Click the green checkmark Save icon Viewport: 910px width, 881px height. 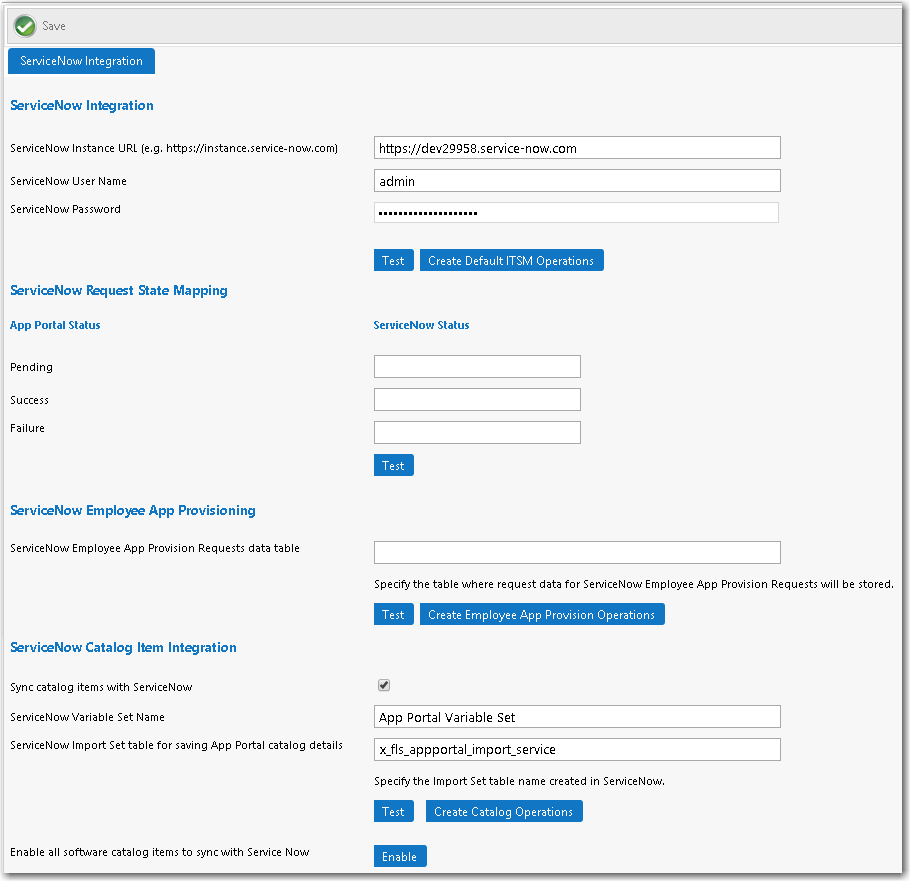[25, 26]
